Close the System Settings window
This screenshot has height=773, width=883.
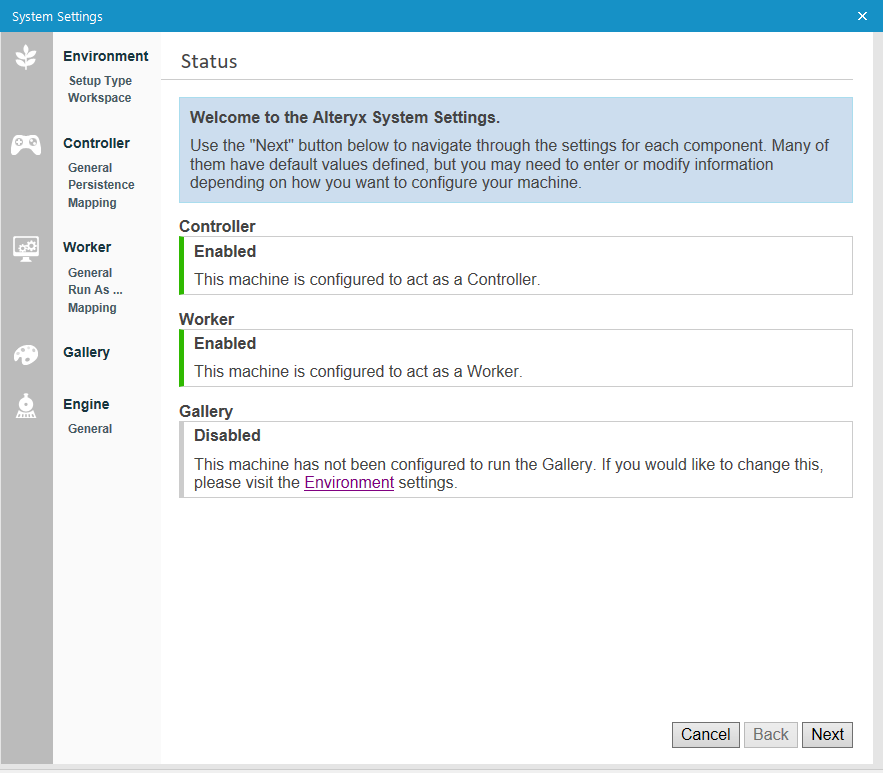point(862,16)
